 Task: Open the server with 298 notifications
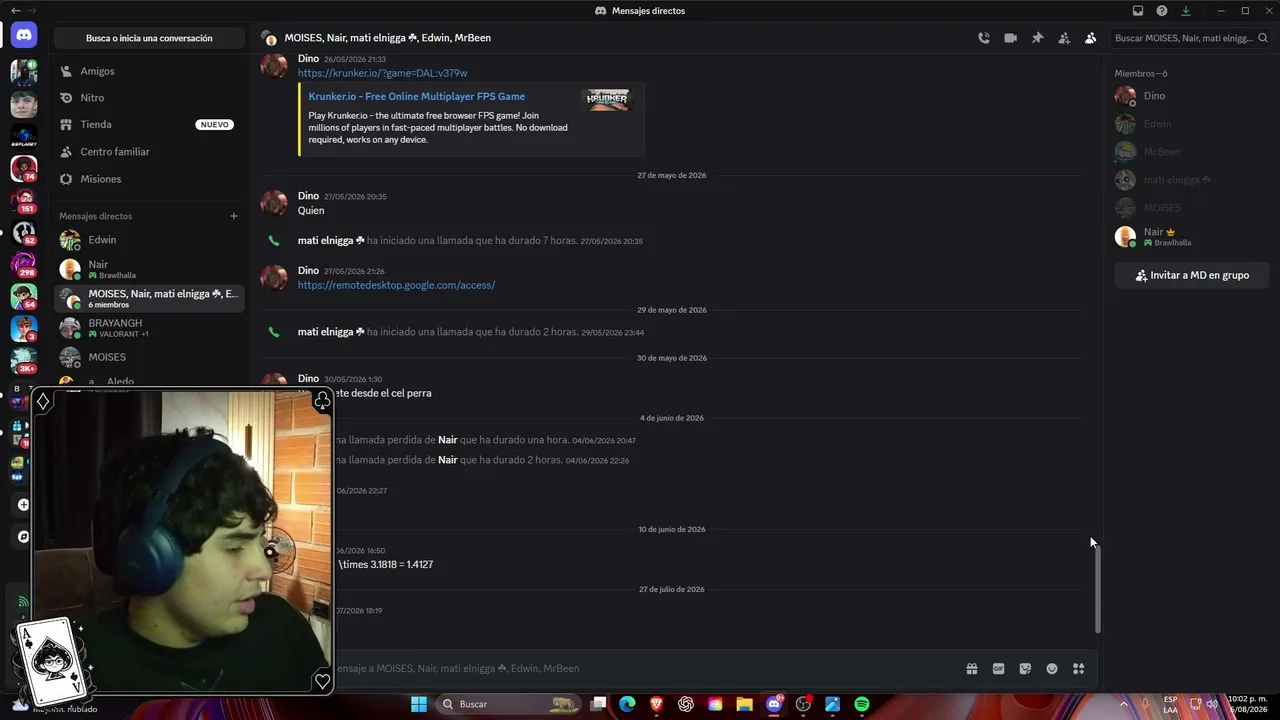(x=24, y=264)
